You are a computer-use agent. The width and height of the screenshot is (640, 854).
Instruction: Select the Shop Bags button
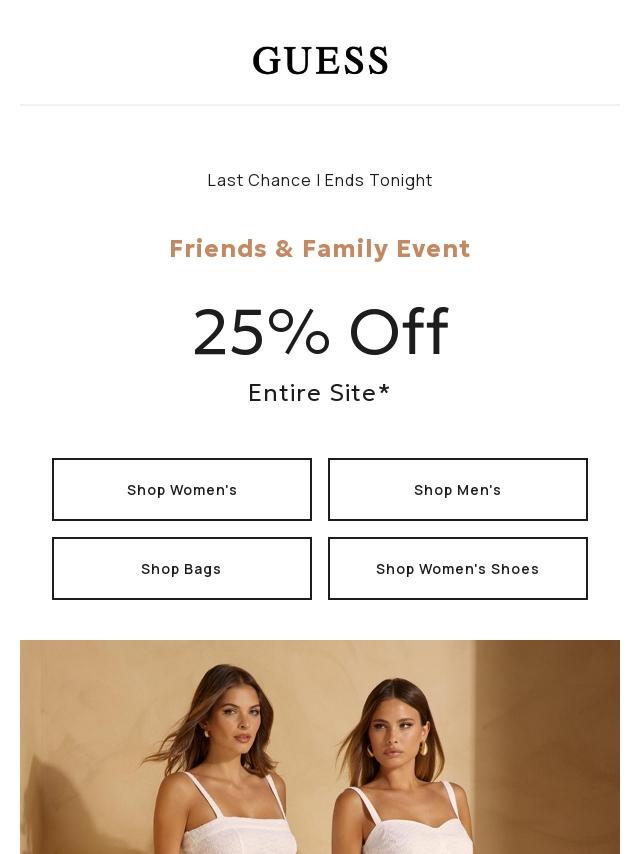(x=182, y=568)
